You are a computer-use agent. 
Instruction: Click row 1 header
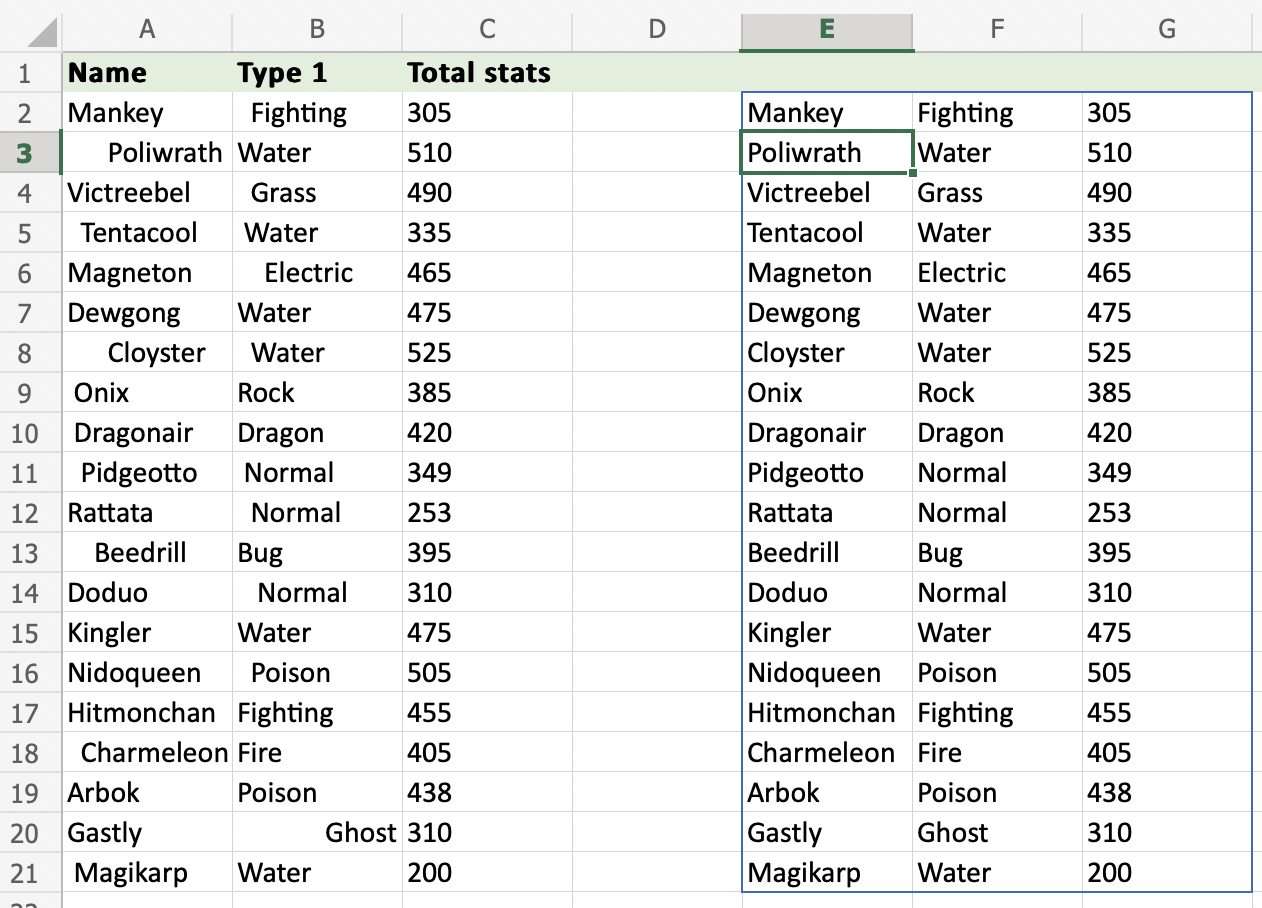[x=30, y=72]
